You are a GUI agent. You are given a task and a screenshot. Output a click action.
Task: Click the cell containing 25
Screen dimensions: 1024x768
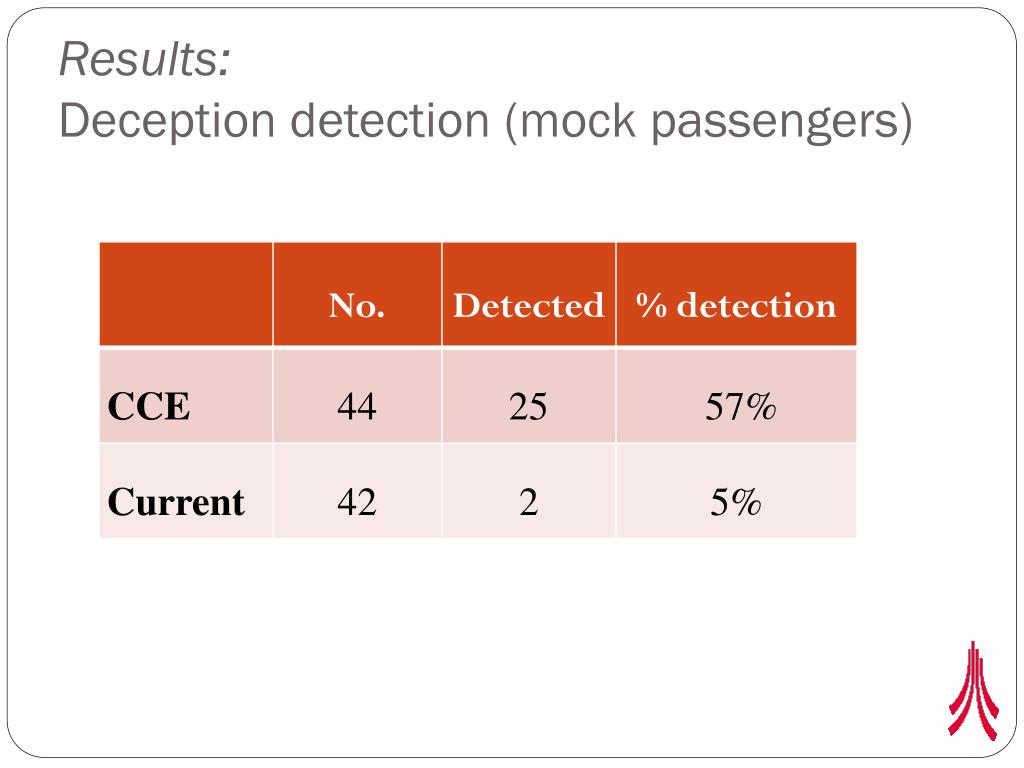pyautogui.click(x=529, y=396)
